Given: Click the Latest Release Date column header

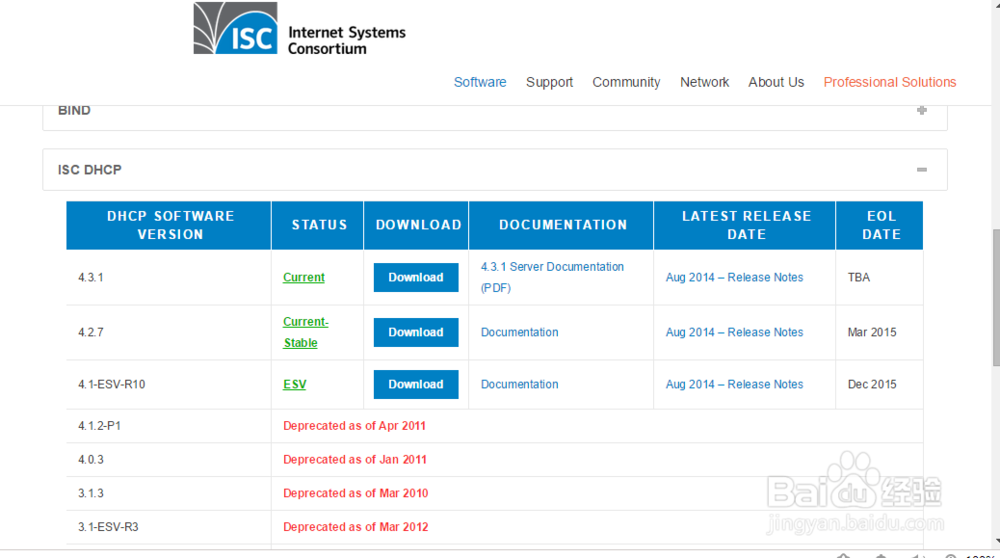Looking at the screenshot, I should (x=745, y=225).
